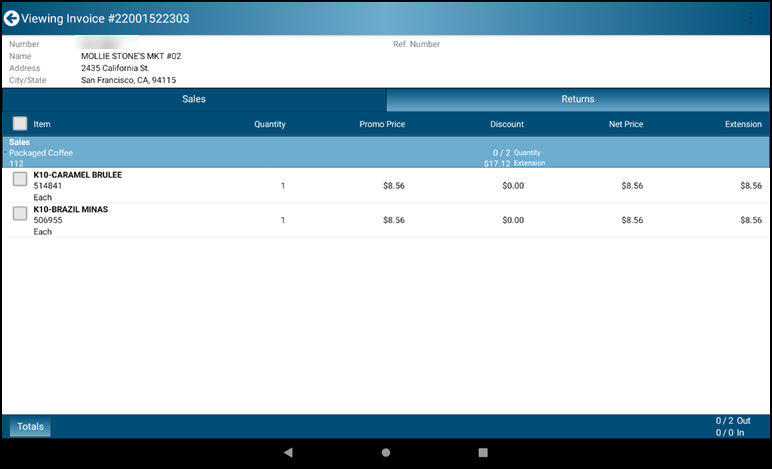Select the Net Price column header

(x=626, y=124)
